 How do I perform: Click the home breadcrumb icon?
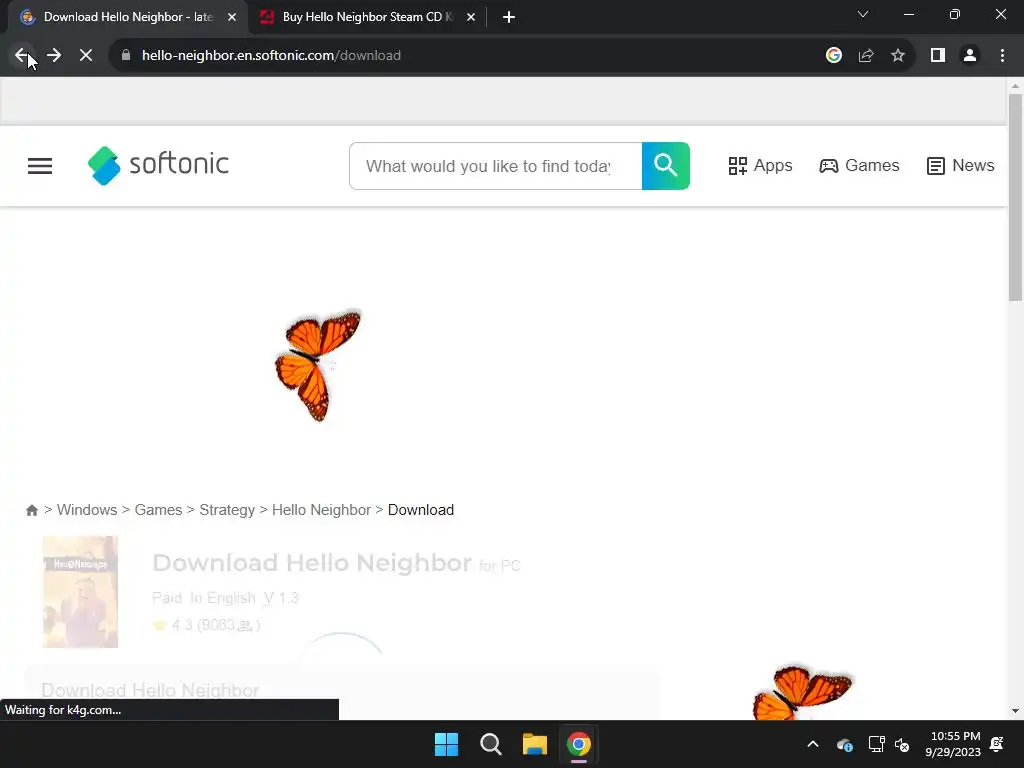[x=32, y=510]
